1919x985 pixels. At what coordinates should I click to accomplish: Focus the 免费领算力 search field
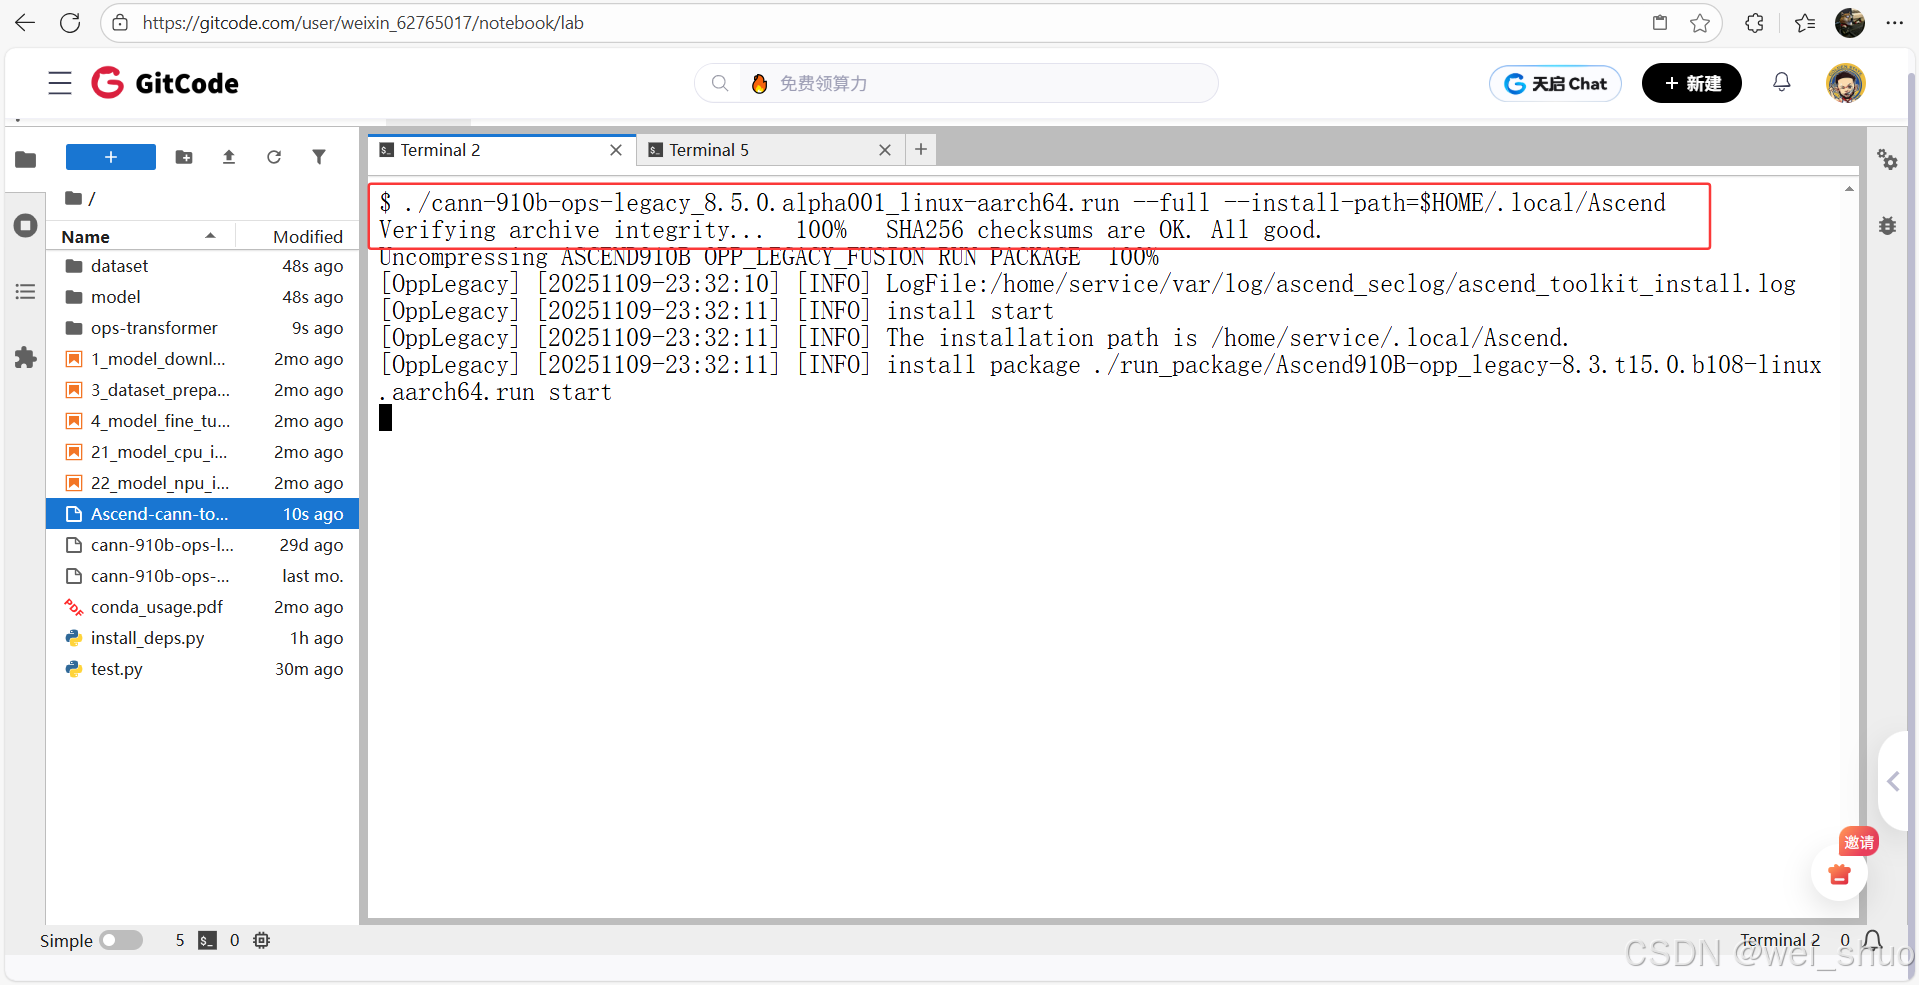pos(956,83)
